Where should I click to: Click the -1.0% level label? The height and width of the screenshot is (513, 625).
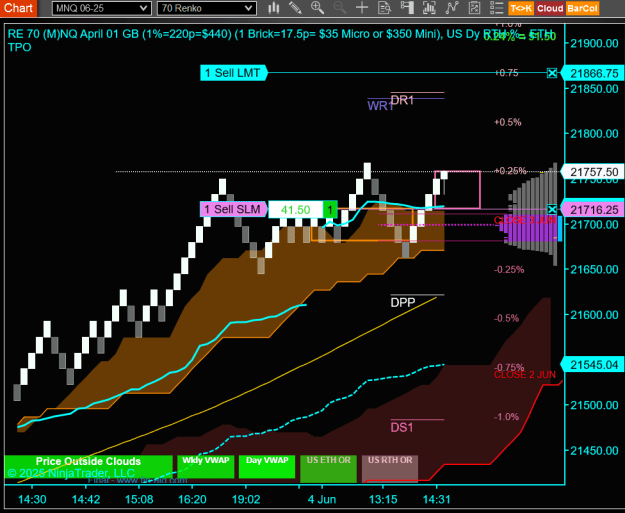(x=506, y=417)
